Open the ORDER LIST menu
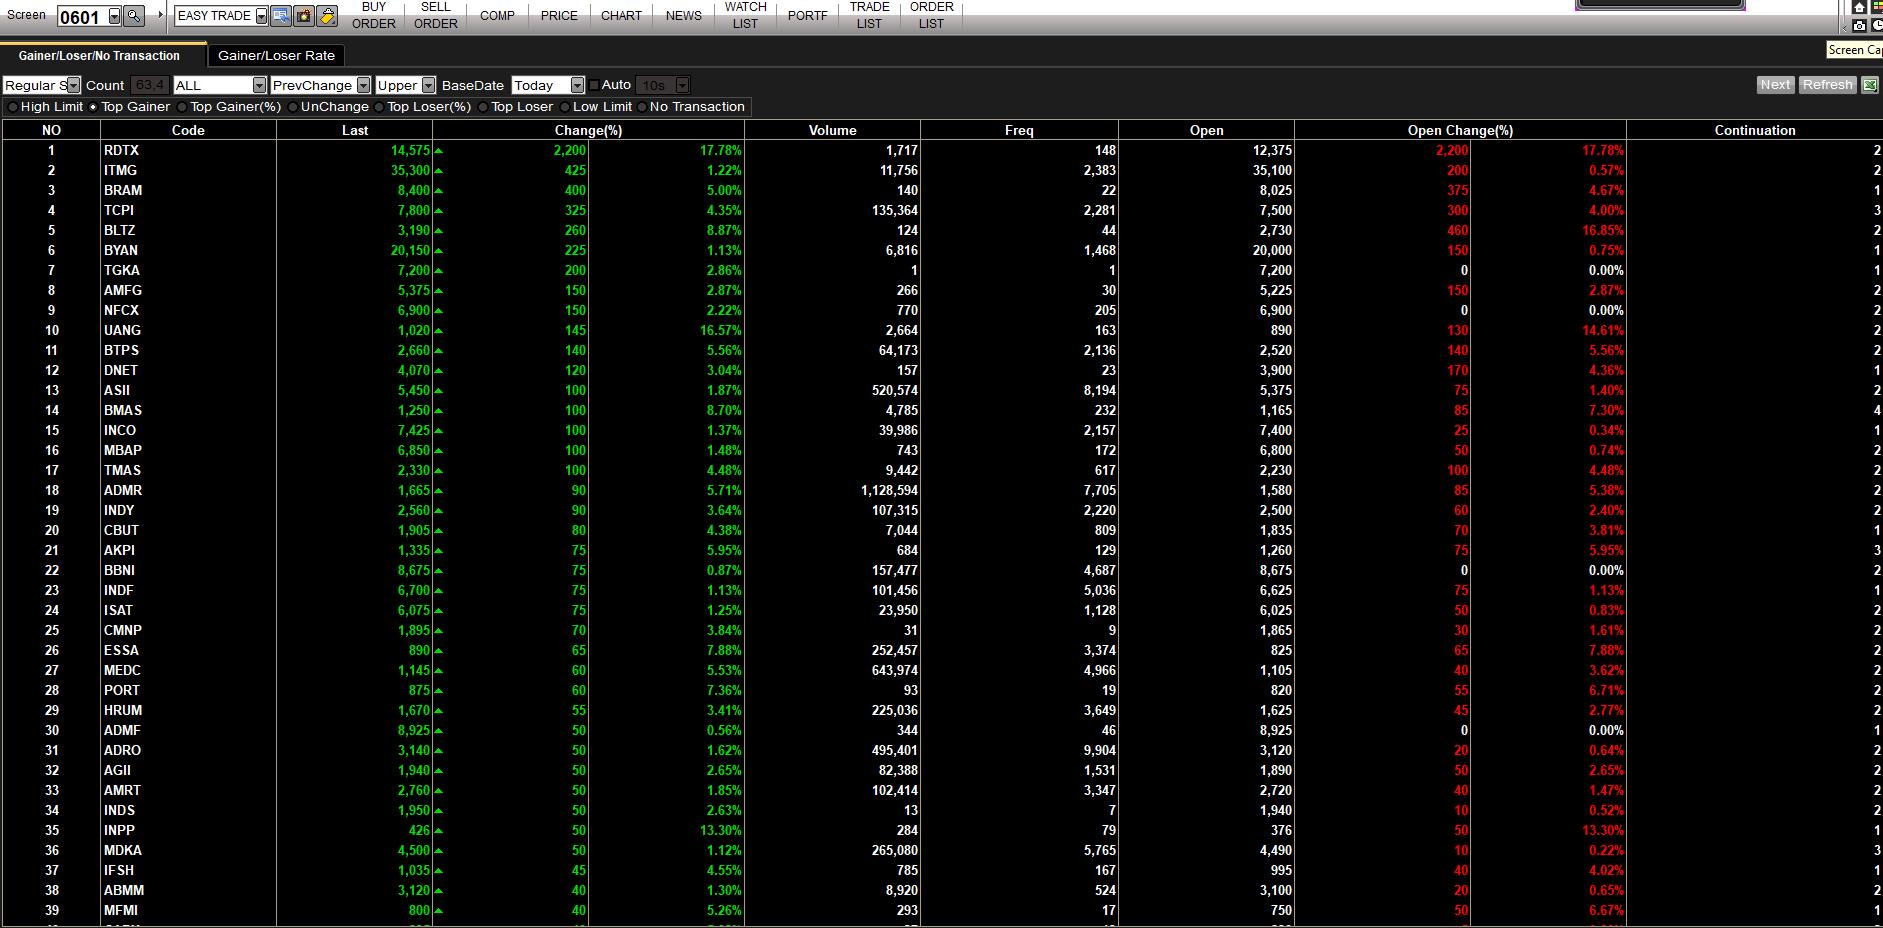 pos(931,15)
